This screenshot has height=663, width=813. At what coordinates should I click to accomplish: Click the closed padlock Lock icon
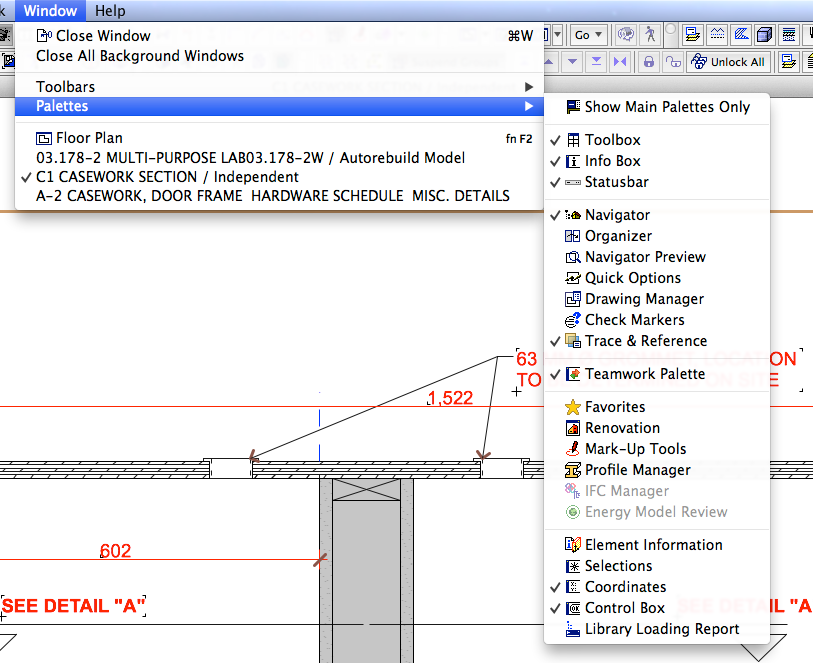coord(650,61)
